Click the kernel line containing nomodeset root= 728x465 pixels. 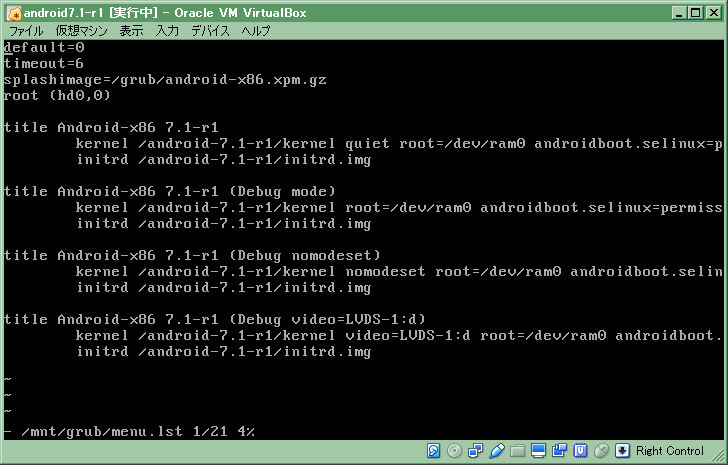(399, 271)
